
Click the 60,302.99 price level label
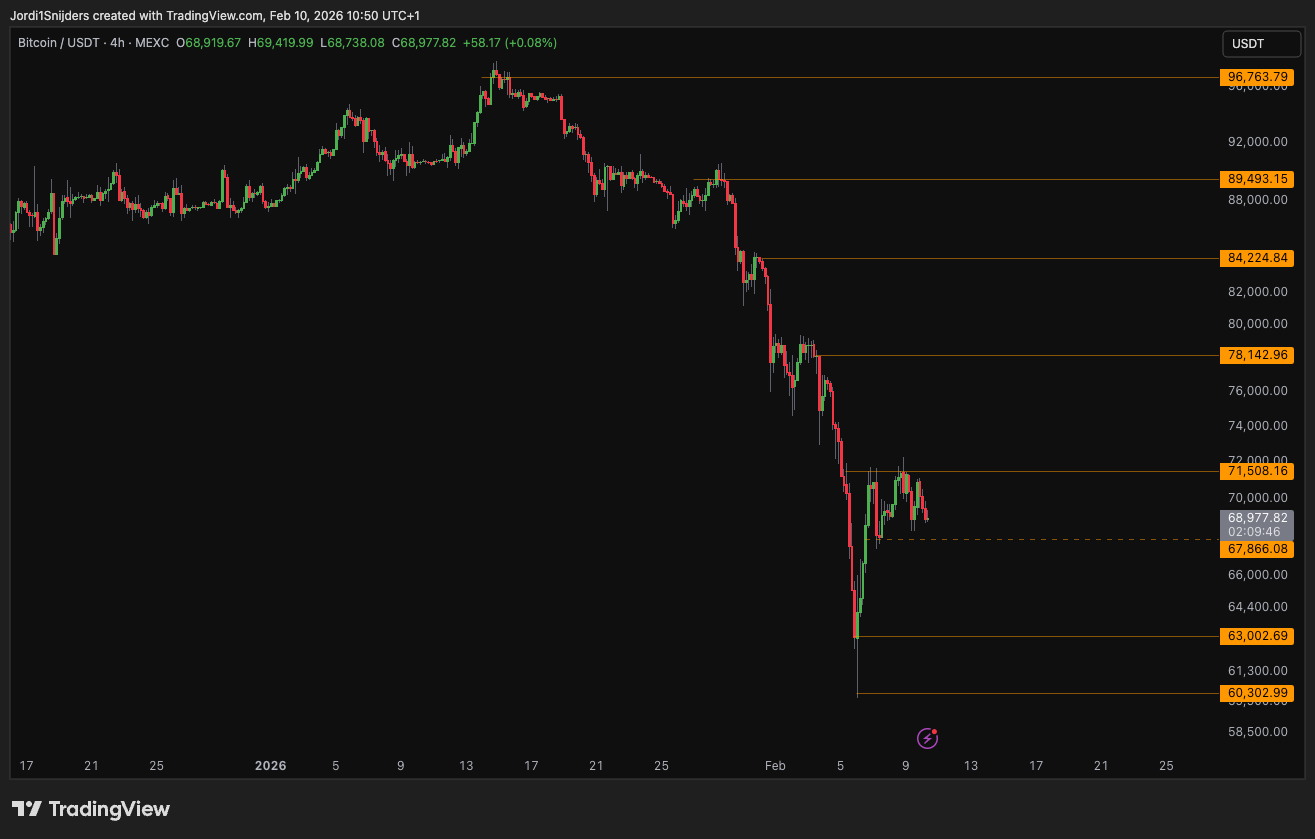[1256, 692]
